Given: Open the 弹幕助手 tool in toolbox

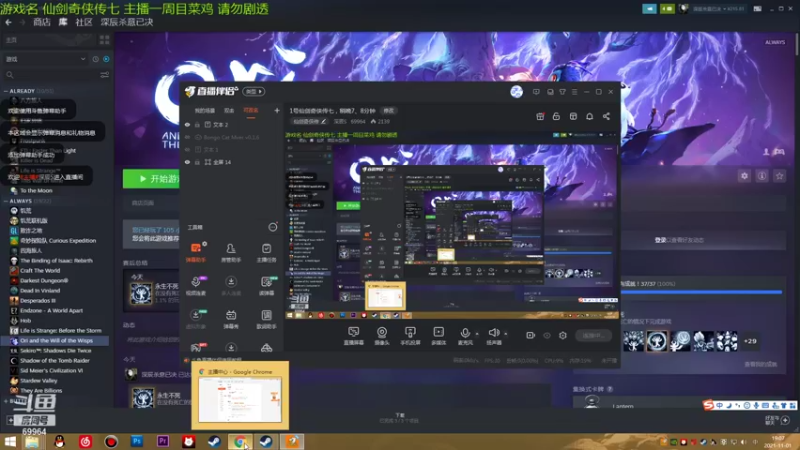Looking at the screenshot, I should pyautogui.click(x=195, y=252).
